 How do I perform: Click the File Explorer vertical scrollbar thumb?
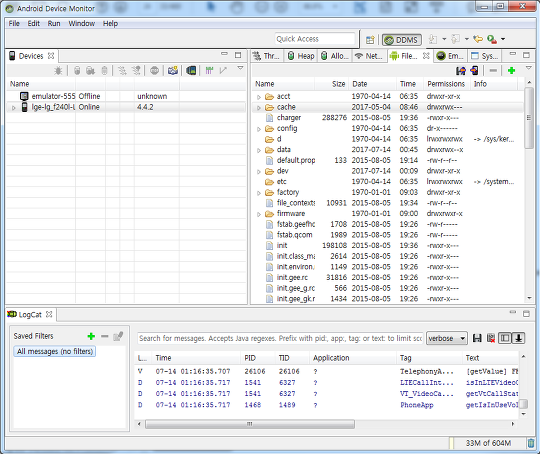529,118
